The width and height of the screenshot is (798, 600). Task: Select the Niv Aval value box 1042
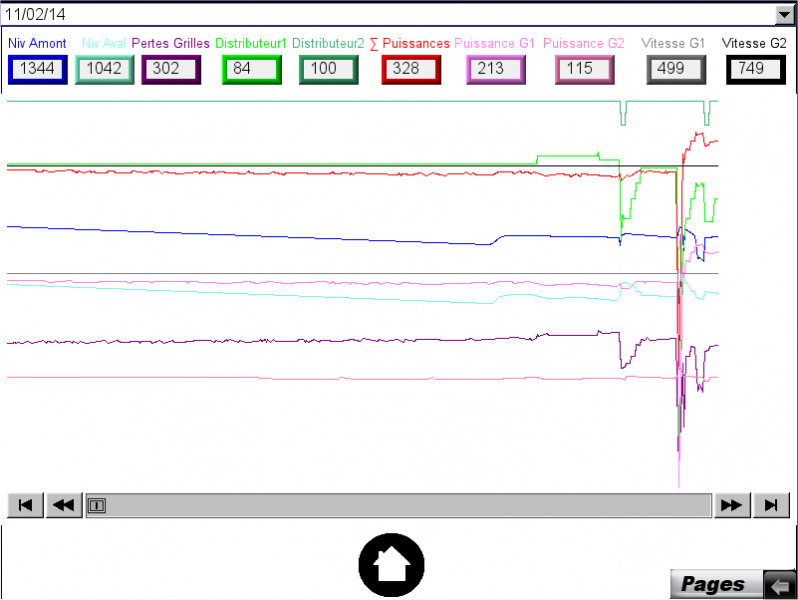point(104,69)
